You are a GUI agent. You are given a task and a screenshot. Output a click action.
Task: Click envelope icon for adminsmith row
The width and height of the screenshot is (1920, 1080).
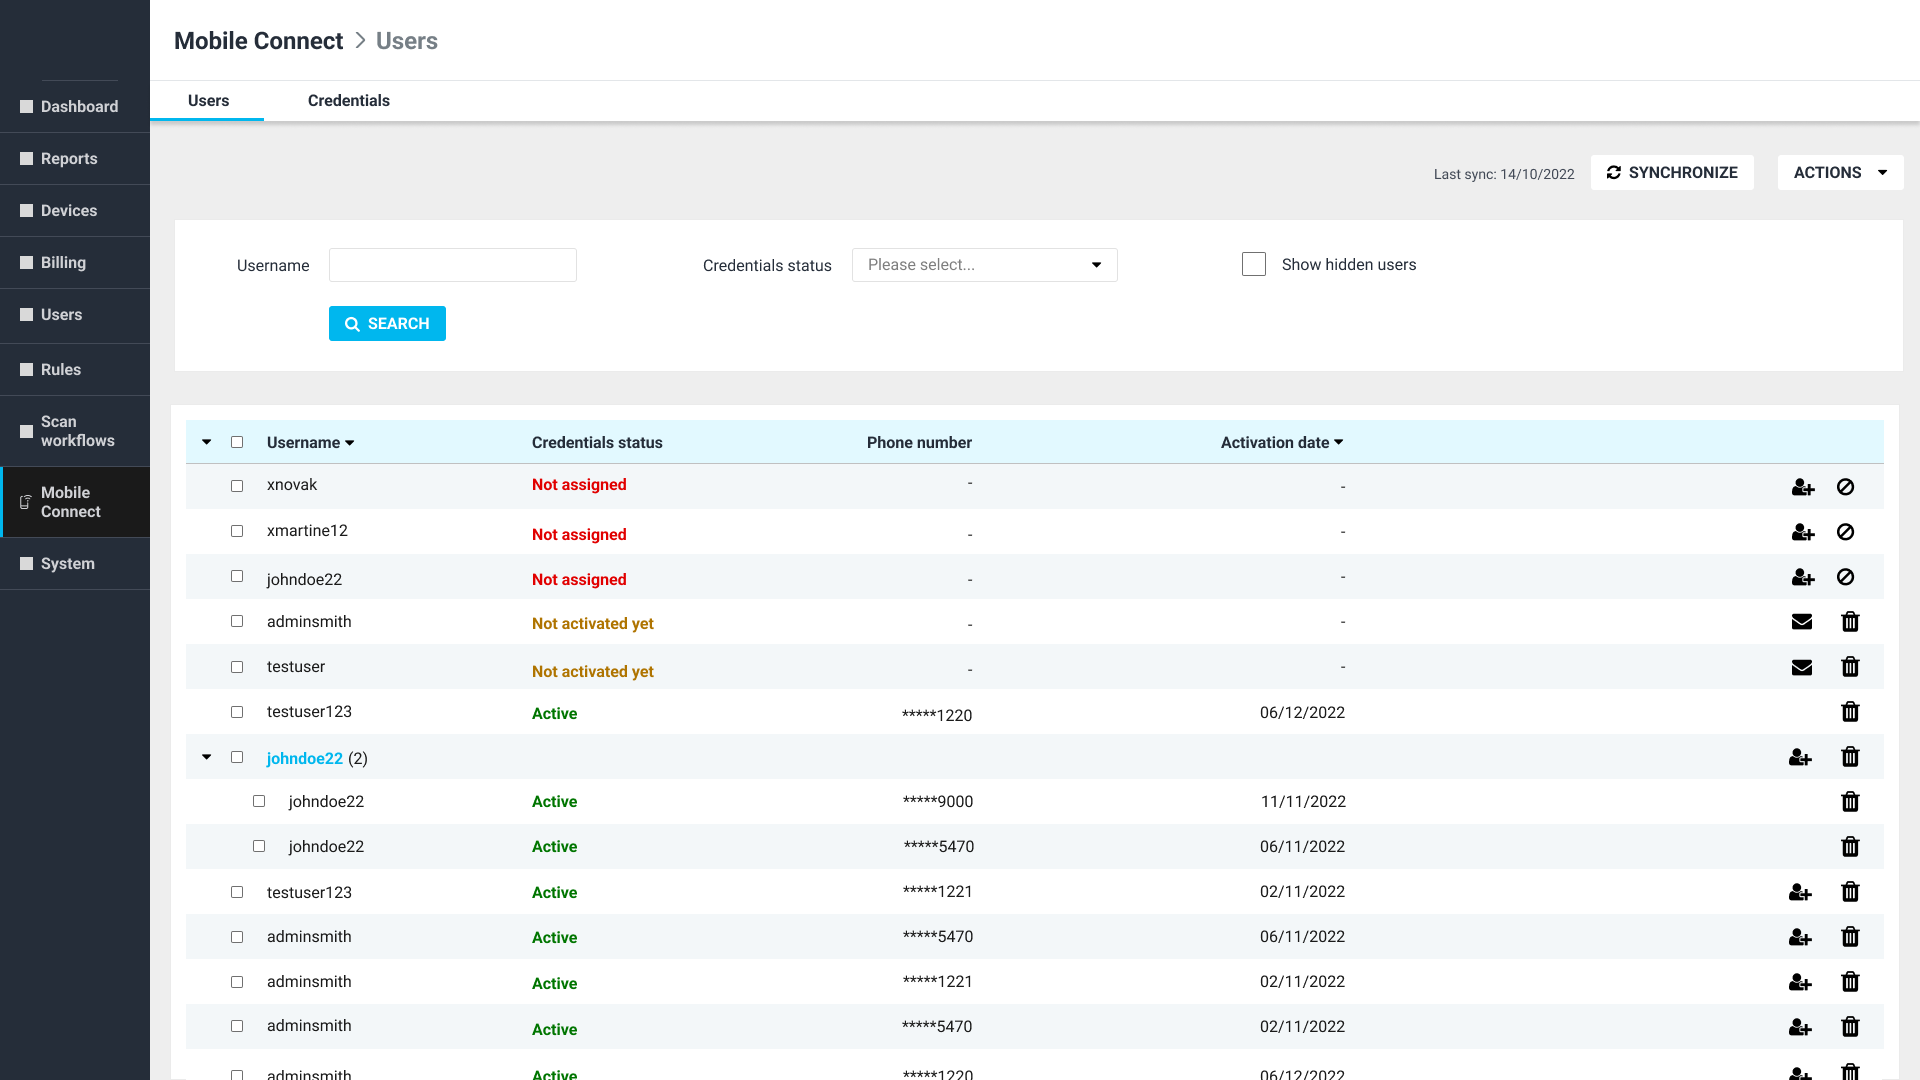pos(1801,622)
